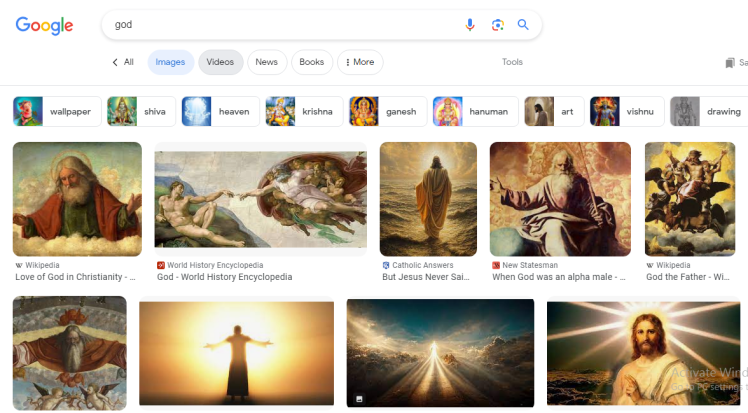Viewport: 748px width, 413px height.
Task: Choose the hanuman filter chip
Action: pyautogui.click(x=475, y=112)
